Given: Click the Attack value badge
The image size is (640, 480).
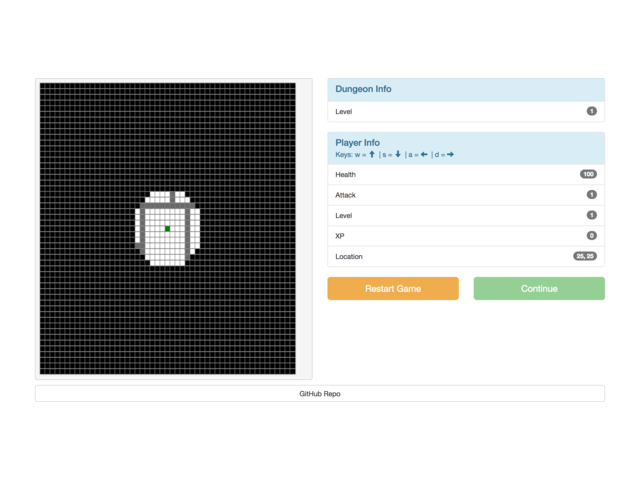Looking at the screenshot, I should pyautogui.click(x=592, y=195).
